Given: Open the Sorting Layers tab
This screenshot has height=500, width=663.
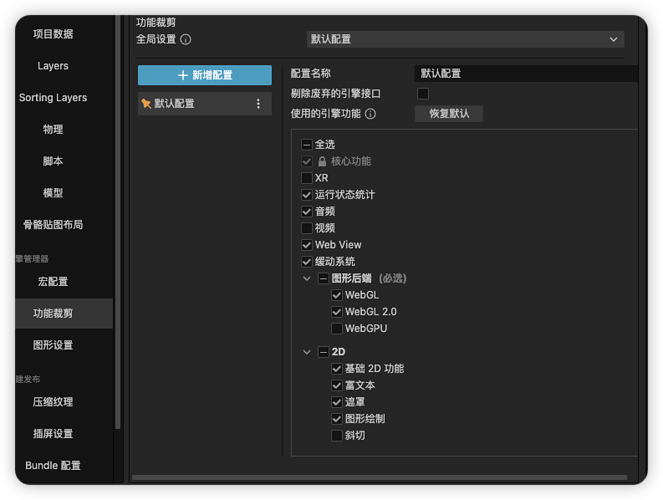Looking at the screenshot, I should pos(53,97).
